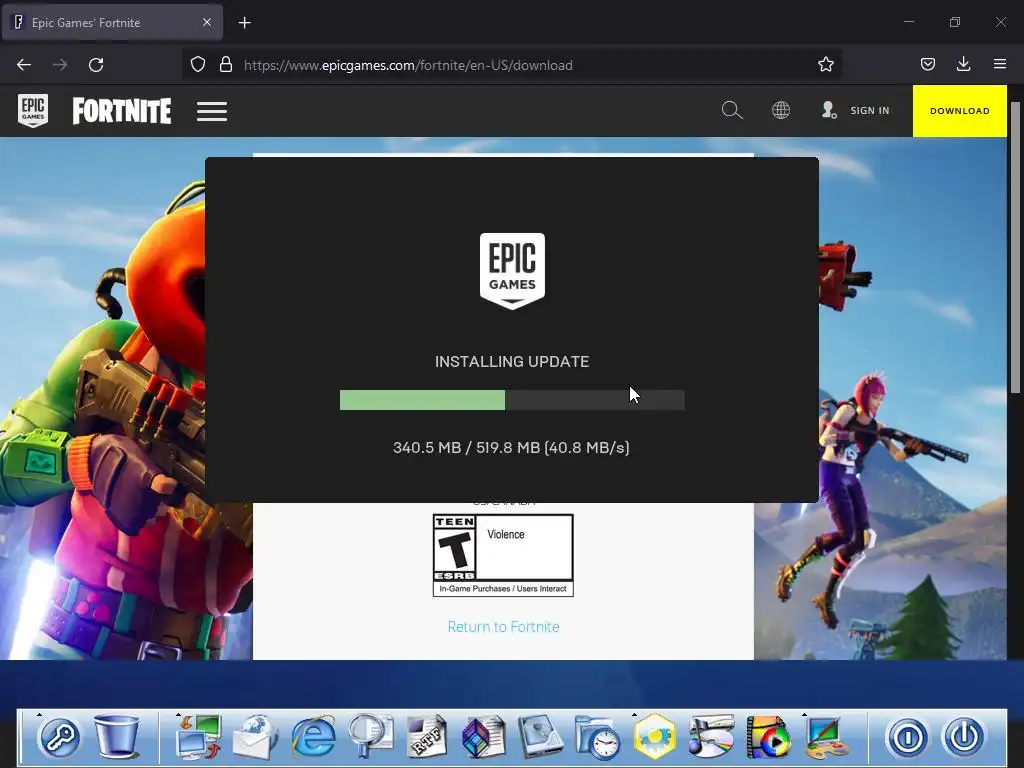Open the folder with clock dock icon
Viewport: 1024px width, 768px height.
(598, 737)
